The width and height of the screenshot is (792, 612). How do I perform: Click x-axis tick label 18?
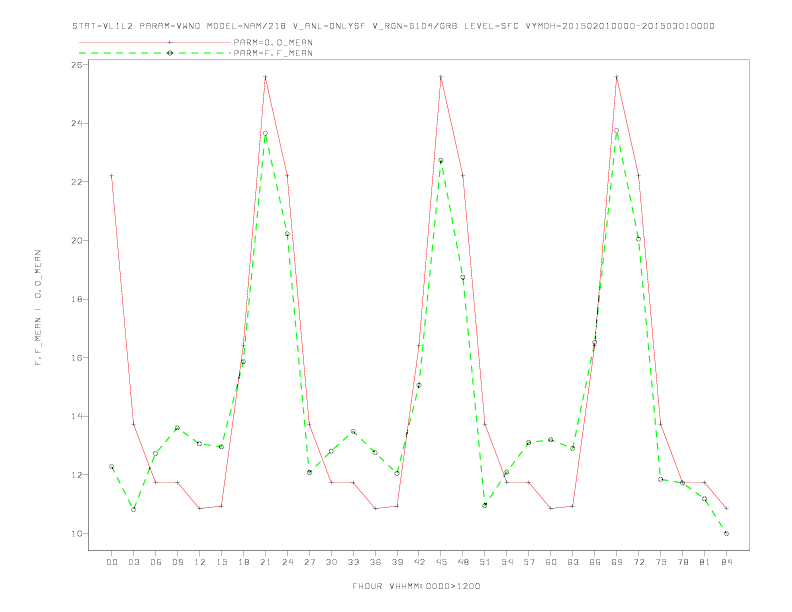[x=243, y=562]
